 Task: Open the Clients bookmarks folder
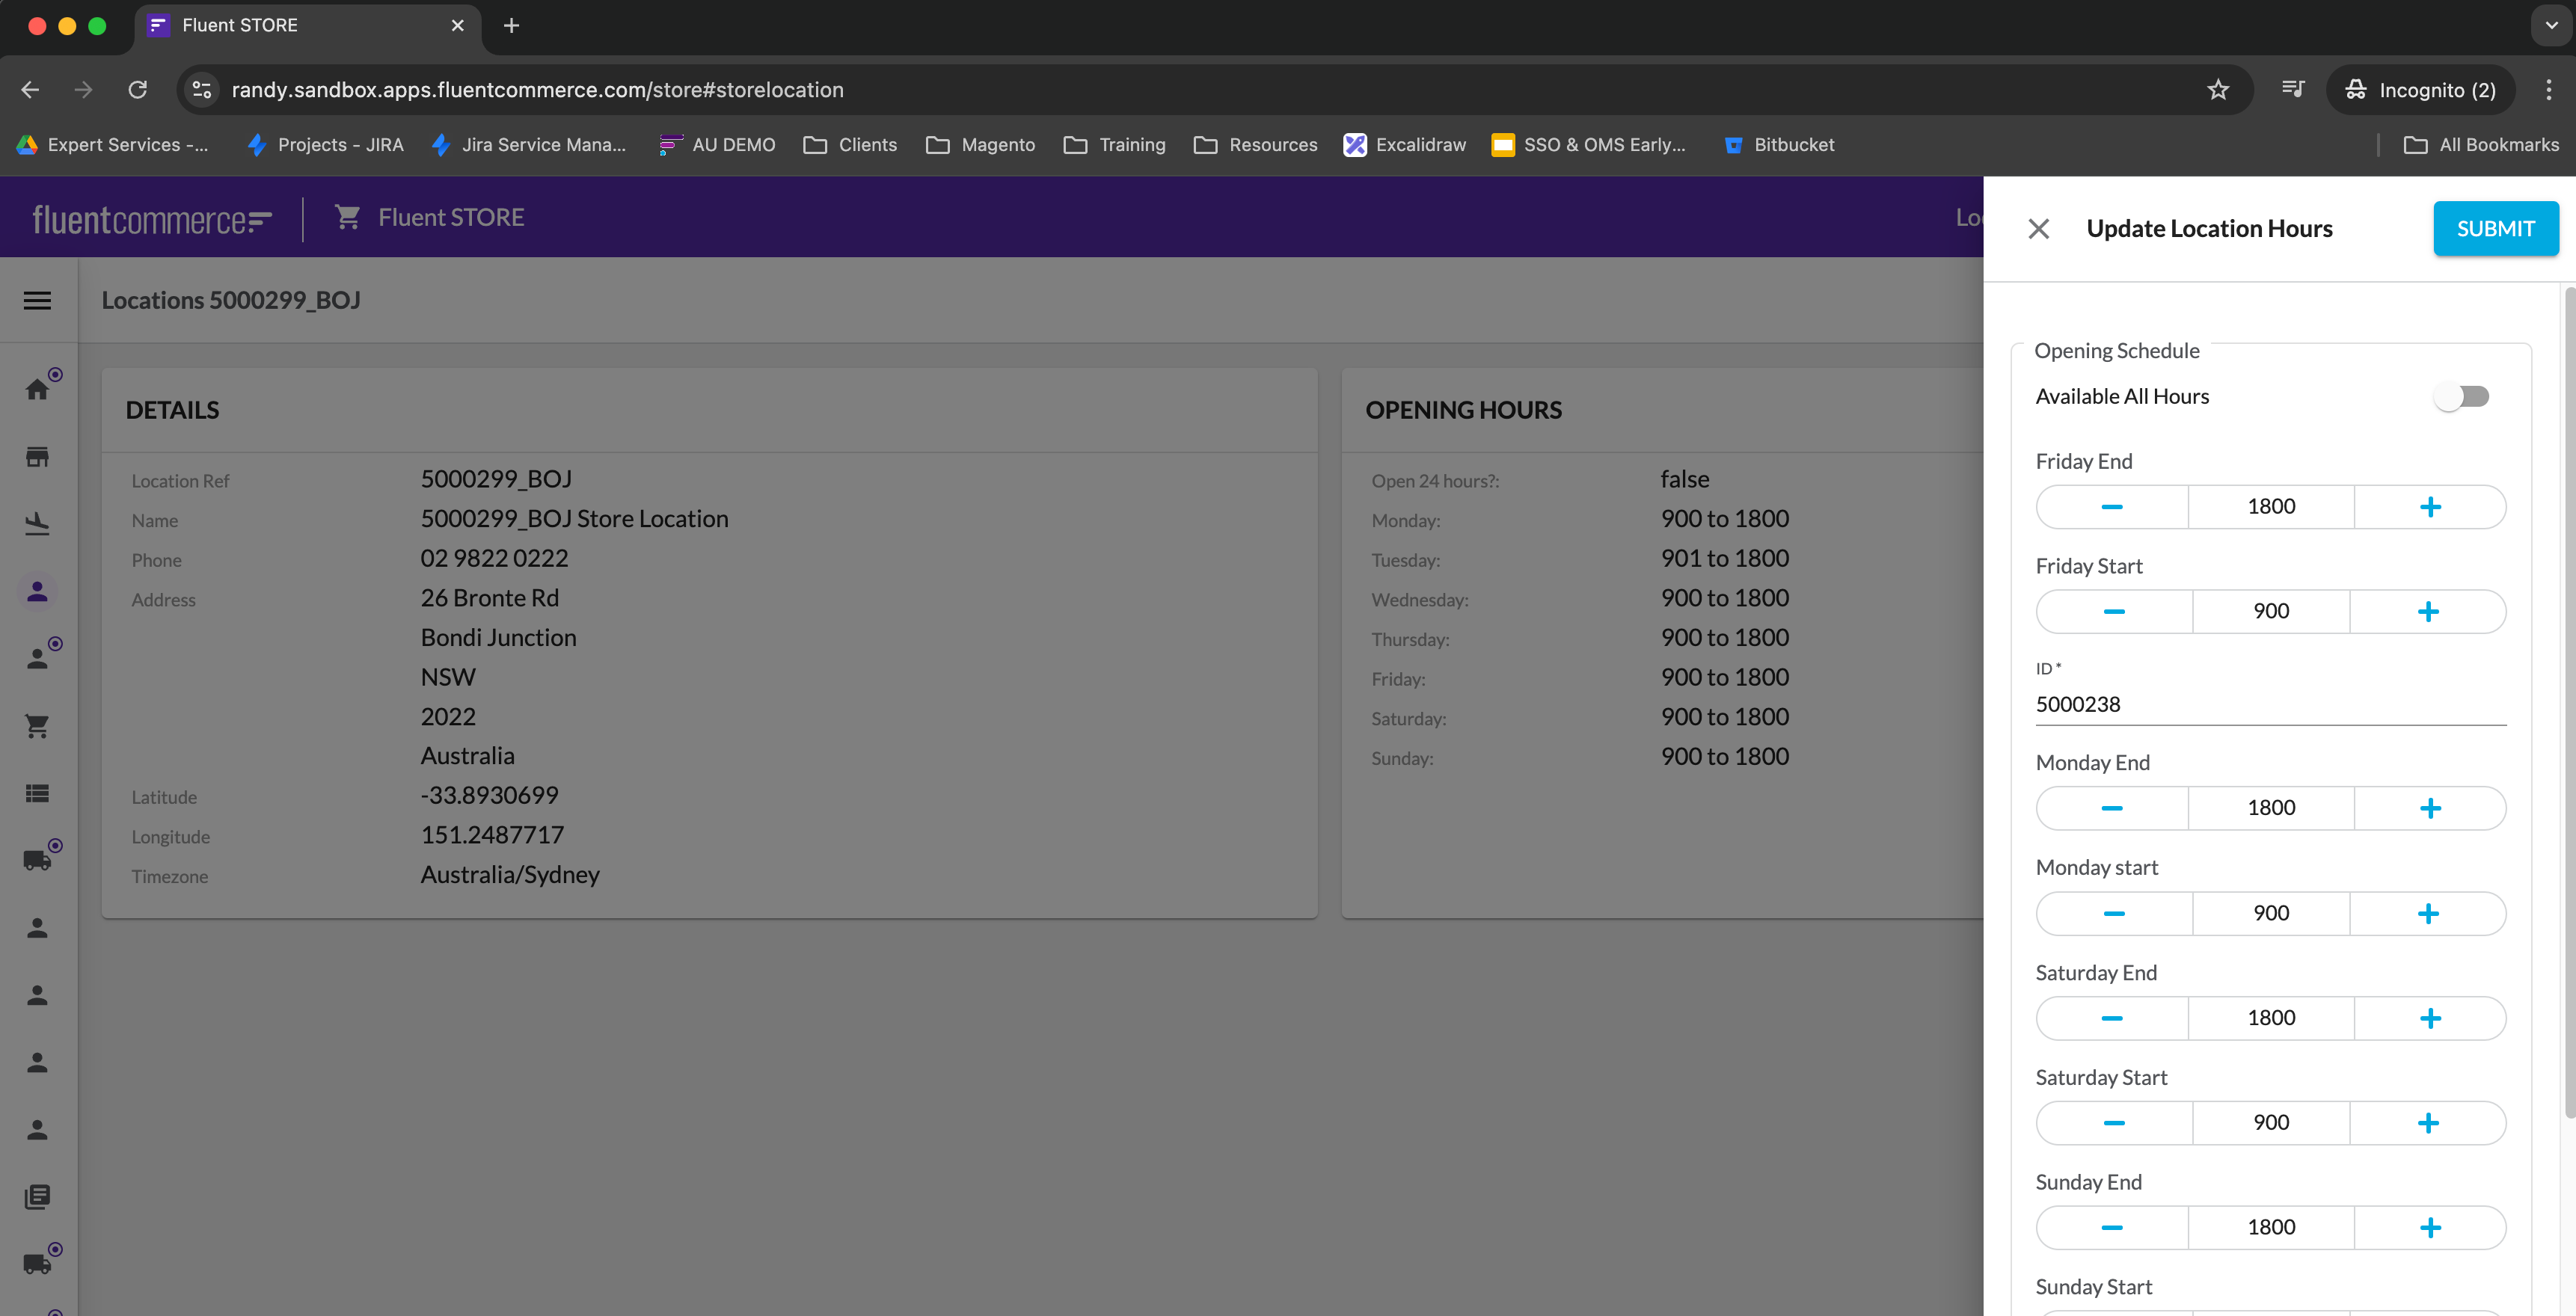[x=850, y=145]
